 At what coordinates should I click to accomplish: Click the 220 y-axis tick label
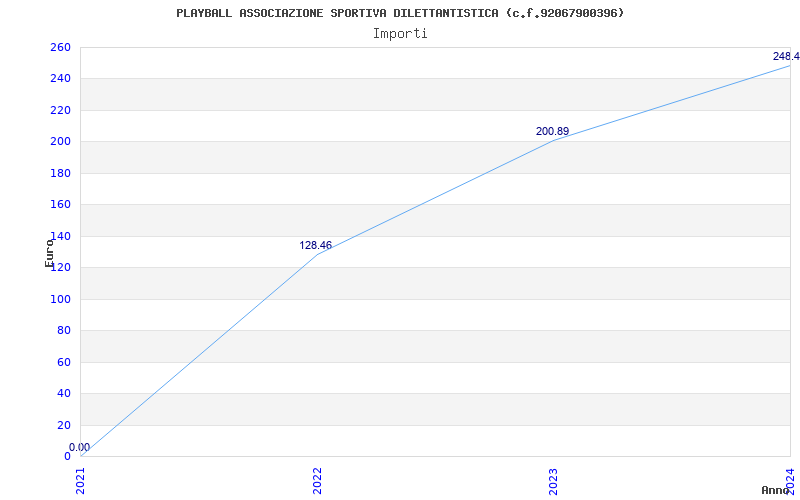tap(60, 110)
